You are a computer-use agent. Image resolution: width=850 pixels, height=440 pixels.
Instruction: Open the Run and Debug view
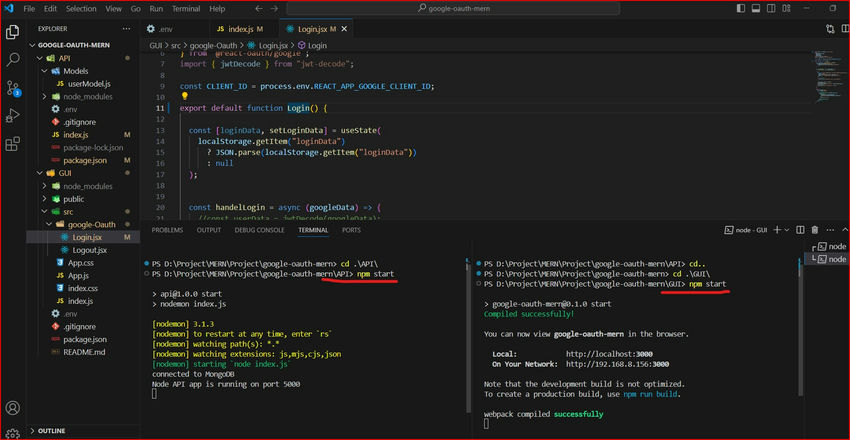click(13, 117)
